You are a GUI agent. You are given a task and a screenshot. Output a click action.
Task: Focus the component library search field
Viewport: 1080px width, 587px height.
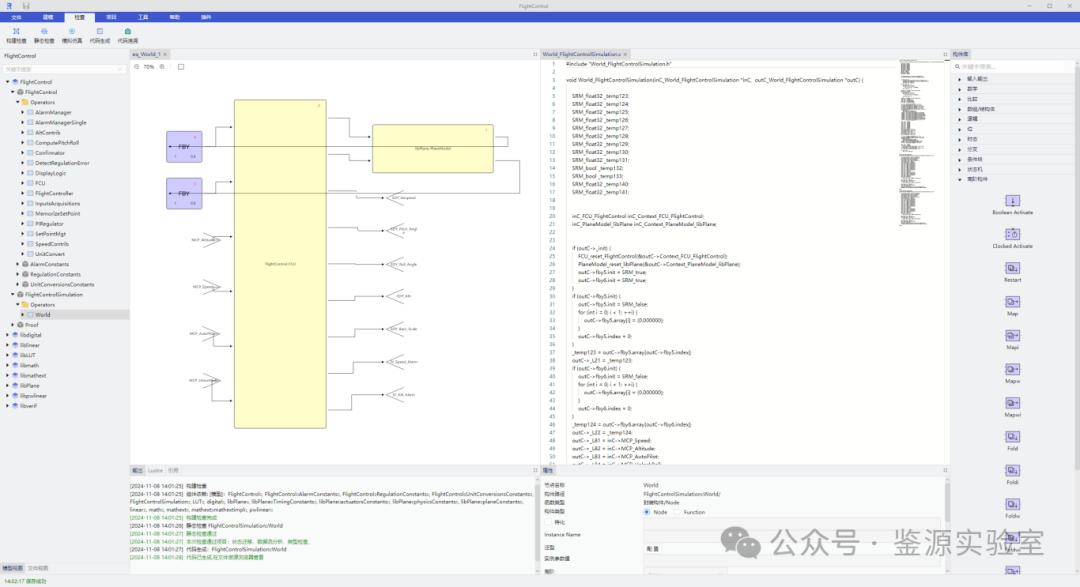[1010, 67]
